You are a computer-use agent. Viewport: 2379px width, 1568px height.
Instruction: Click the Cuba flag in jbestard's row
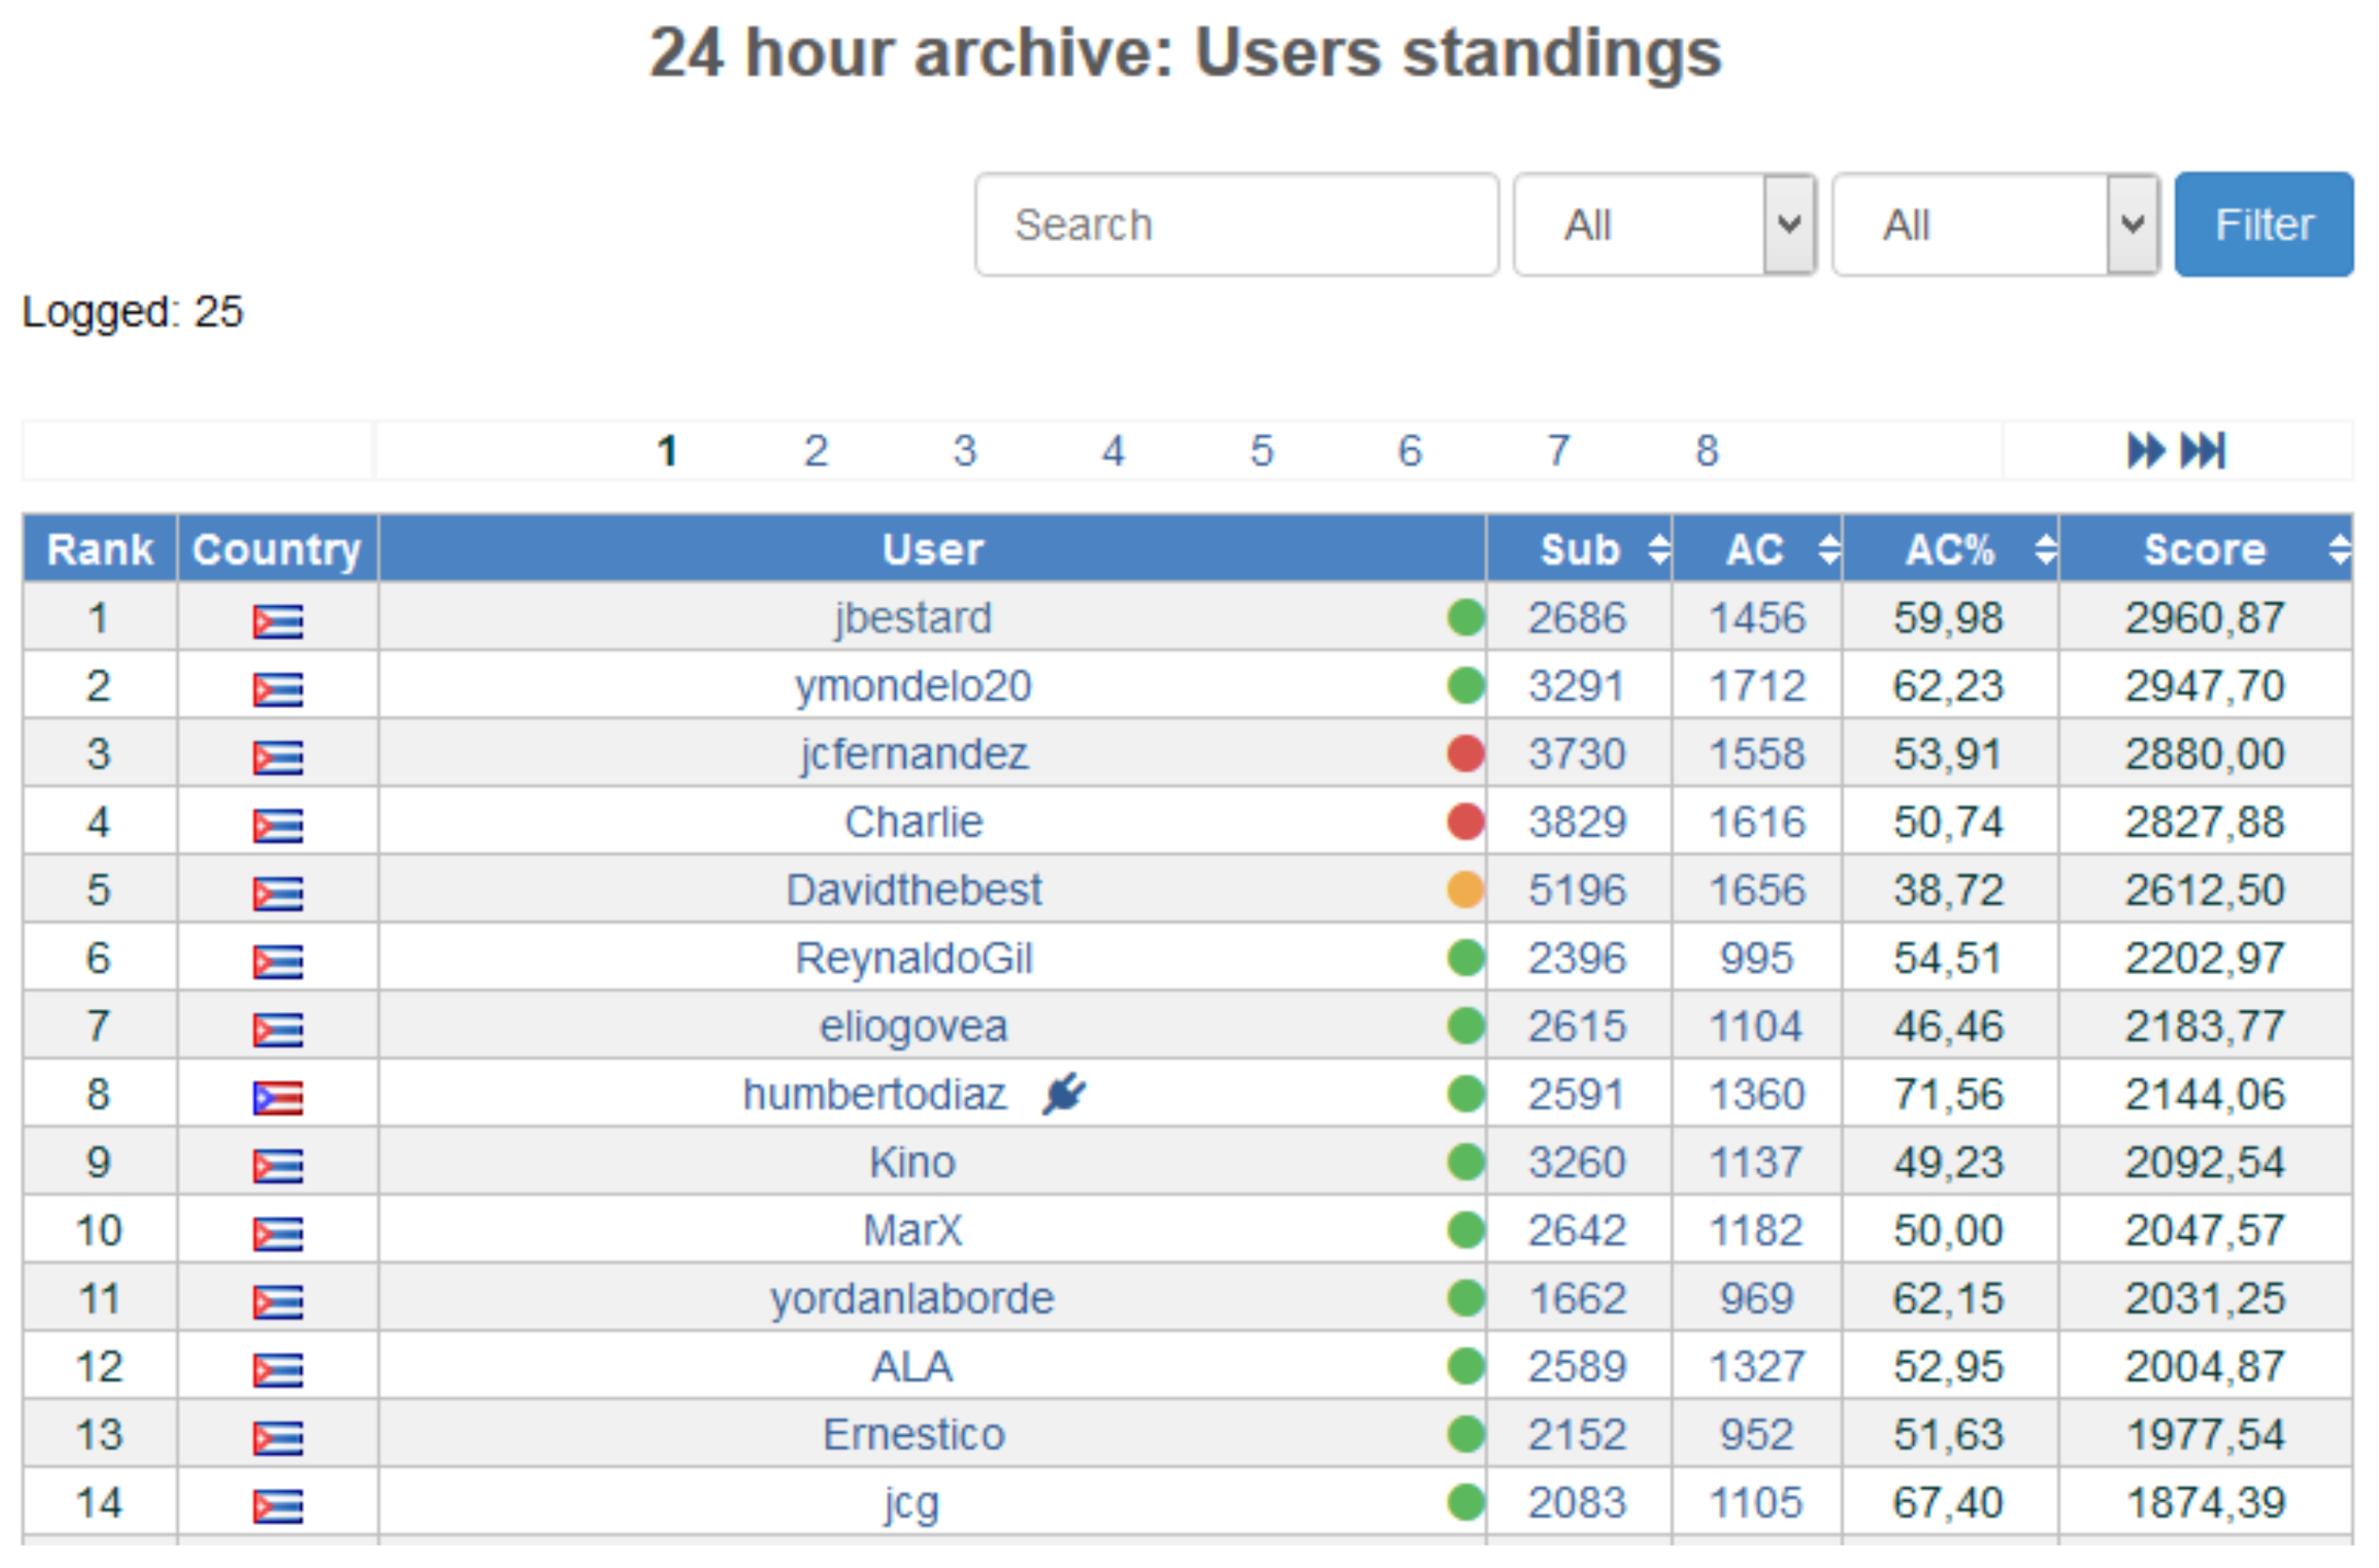[x=277, y=621]
